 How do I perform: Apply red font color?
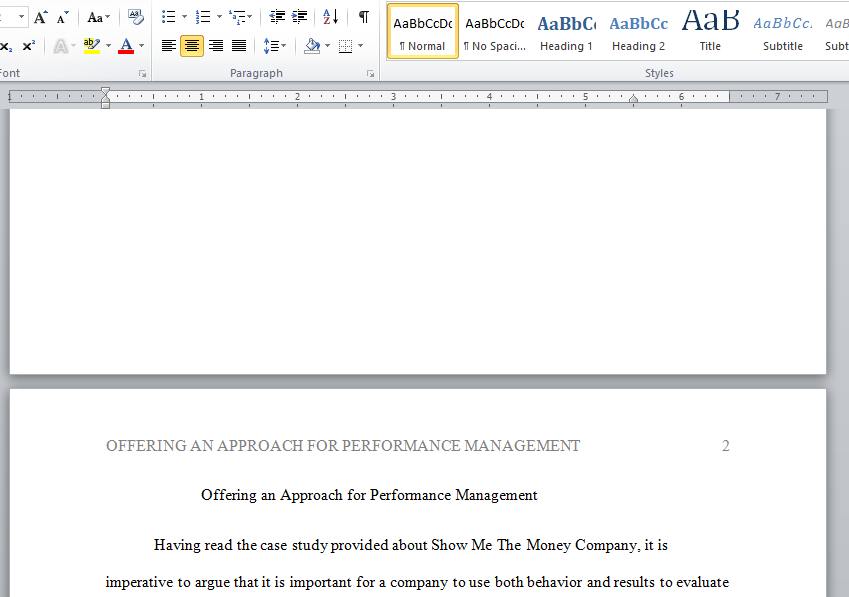coord(126,46)
